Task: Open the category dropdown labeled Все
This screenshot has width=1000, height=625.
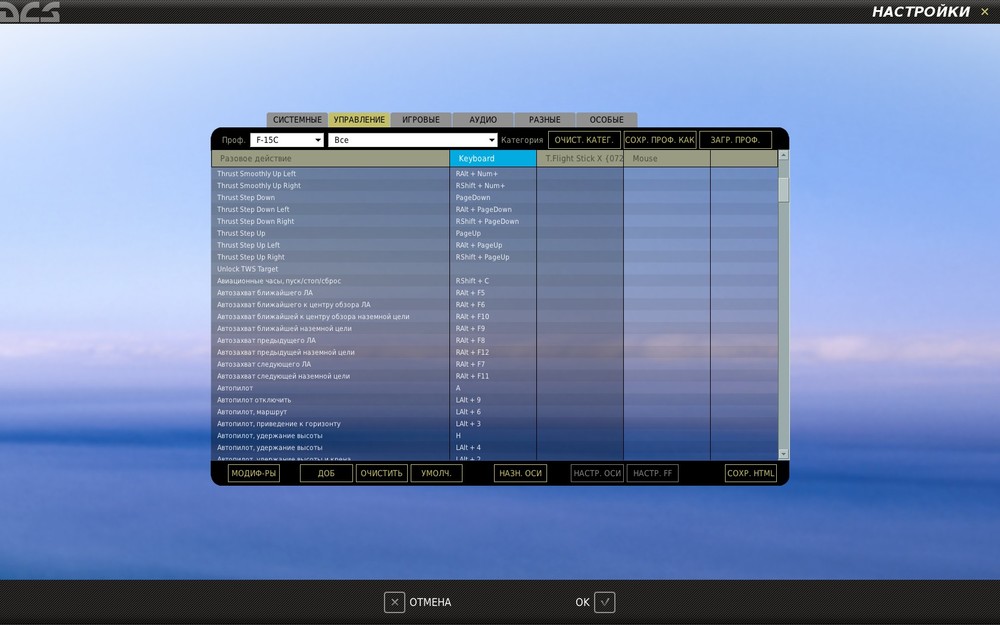Action: point(413,139)
